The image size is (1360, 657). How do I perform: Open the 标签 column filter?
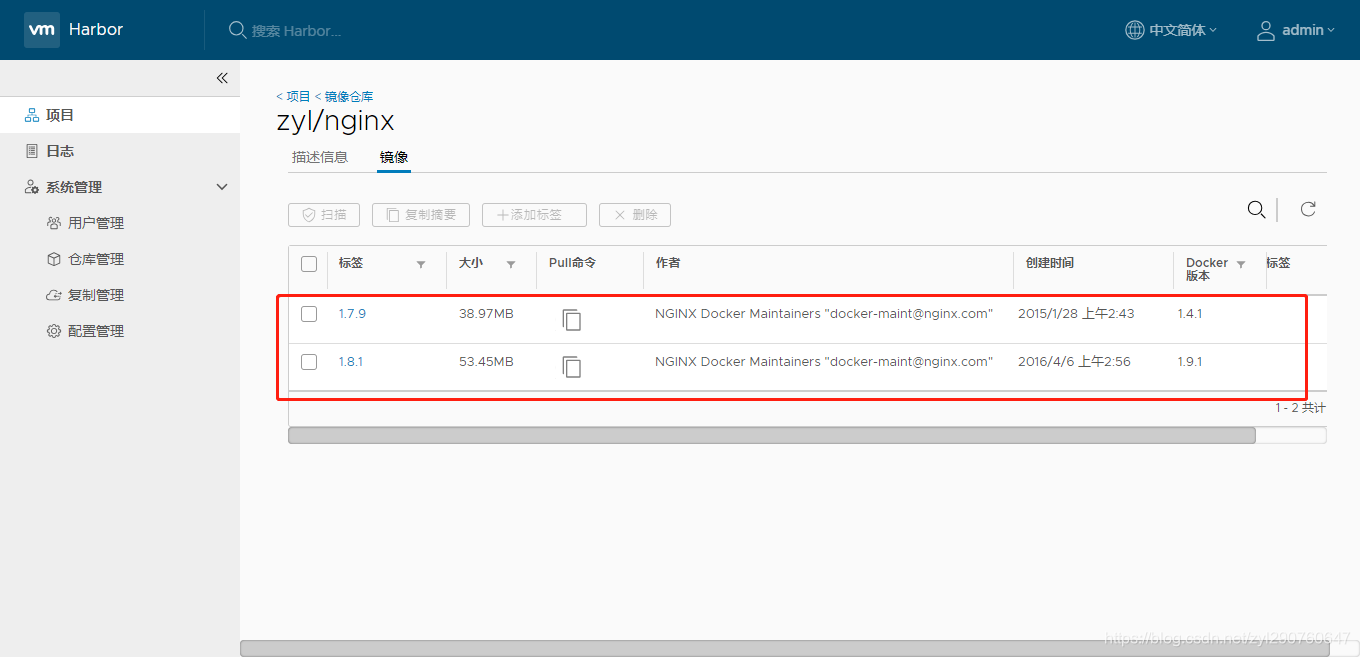point(421,264)
